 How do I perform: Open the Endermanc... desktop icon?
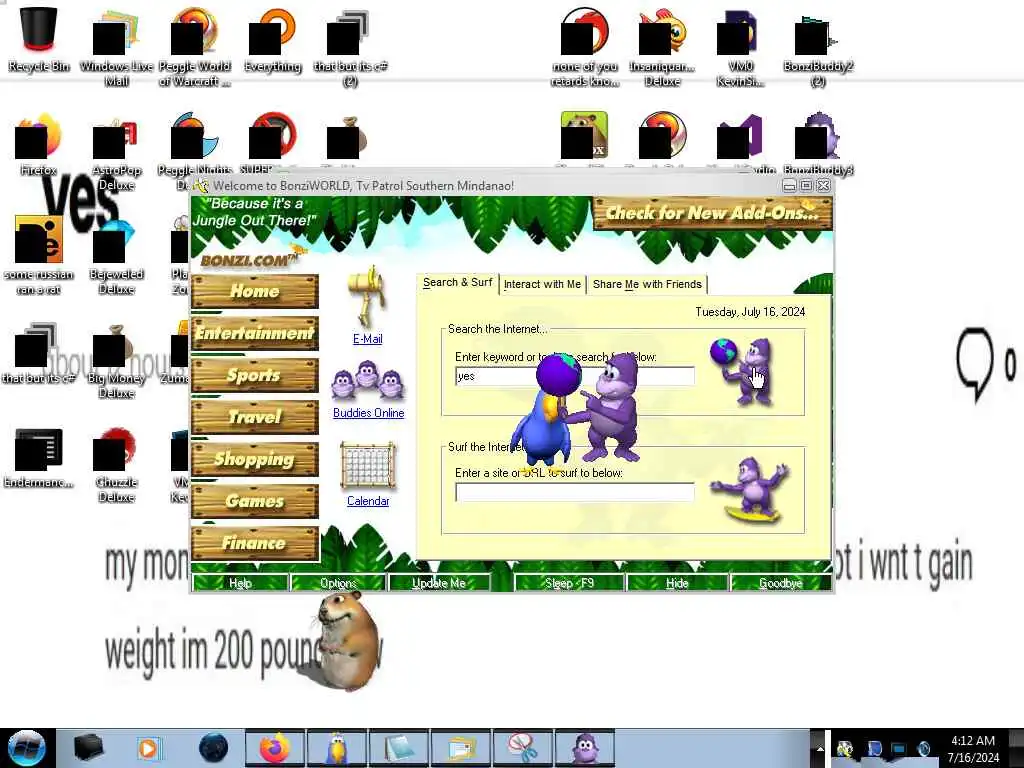point(38,457)
